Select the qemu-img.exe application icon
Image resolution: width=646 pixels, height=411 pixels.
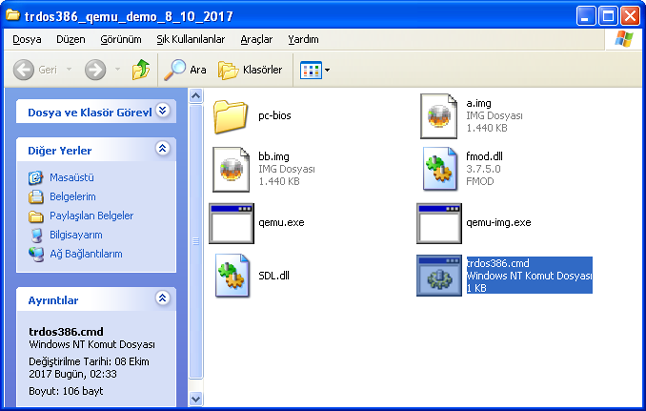point(438,222)
